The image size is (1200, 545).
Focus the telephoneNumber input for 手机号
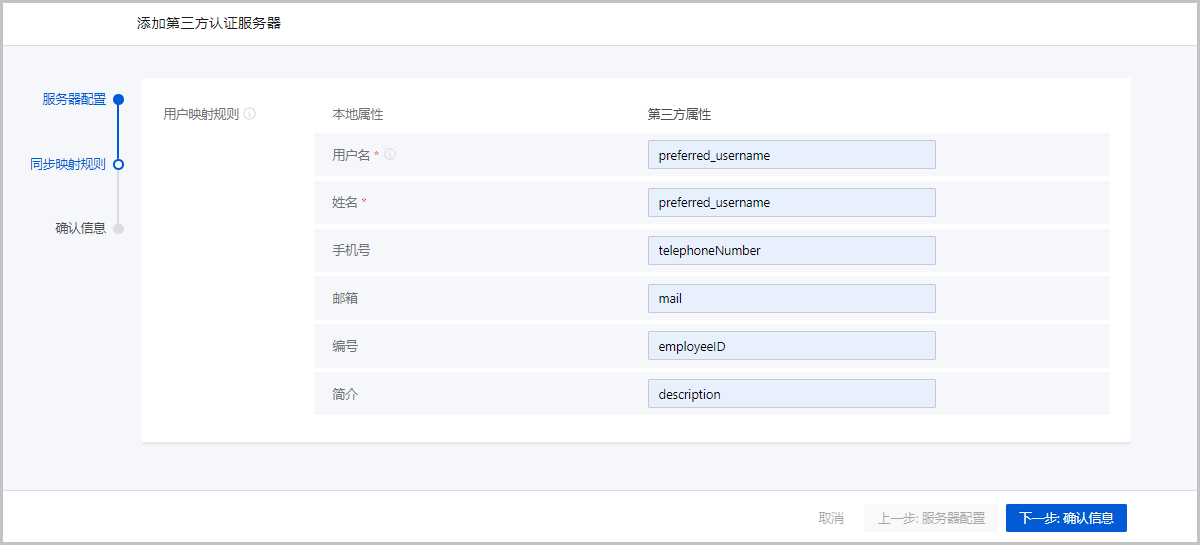[792, 250]
